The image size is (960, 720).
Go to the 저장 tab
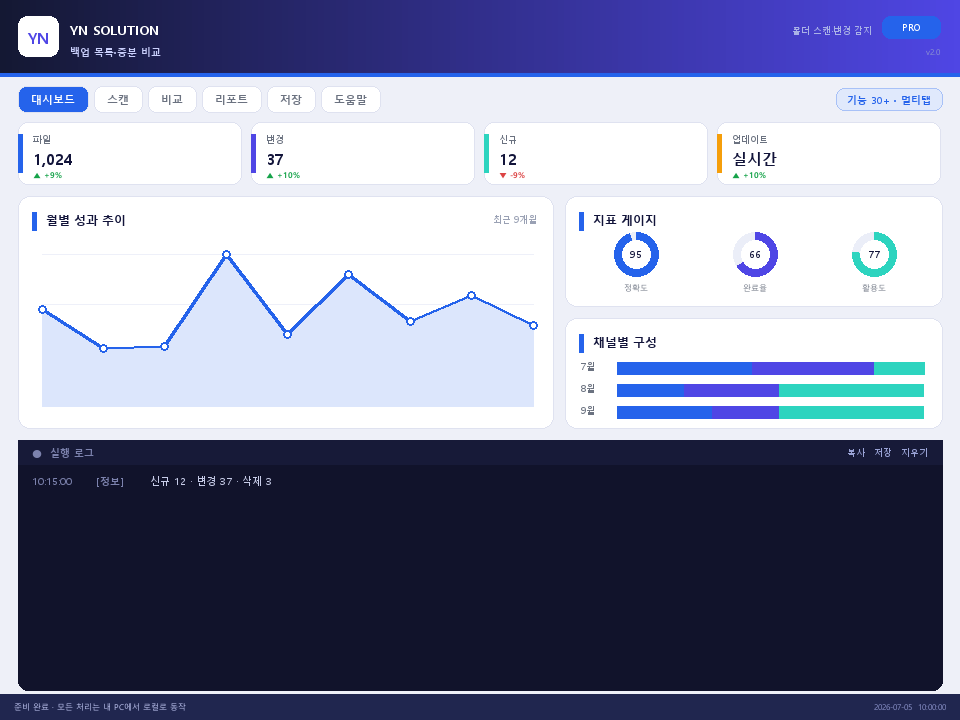click(x=291, y=100)
